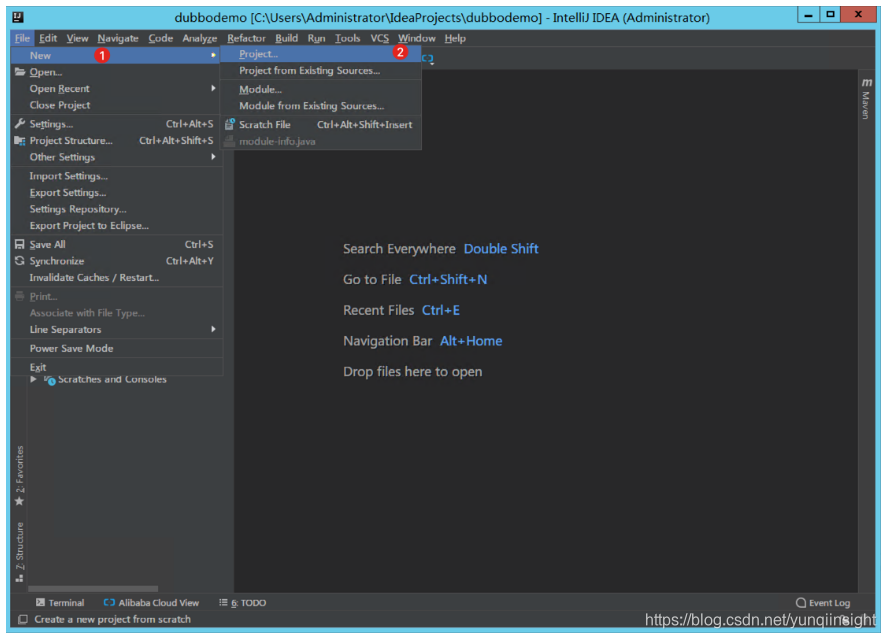Open the Window menu

416,38
